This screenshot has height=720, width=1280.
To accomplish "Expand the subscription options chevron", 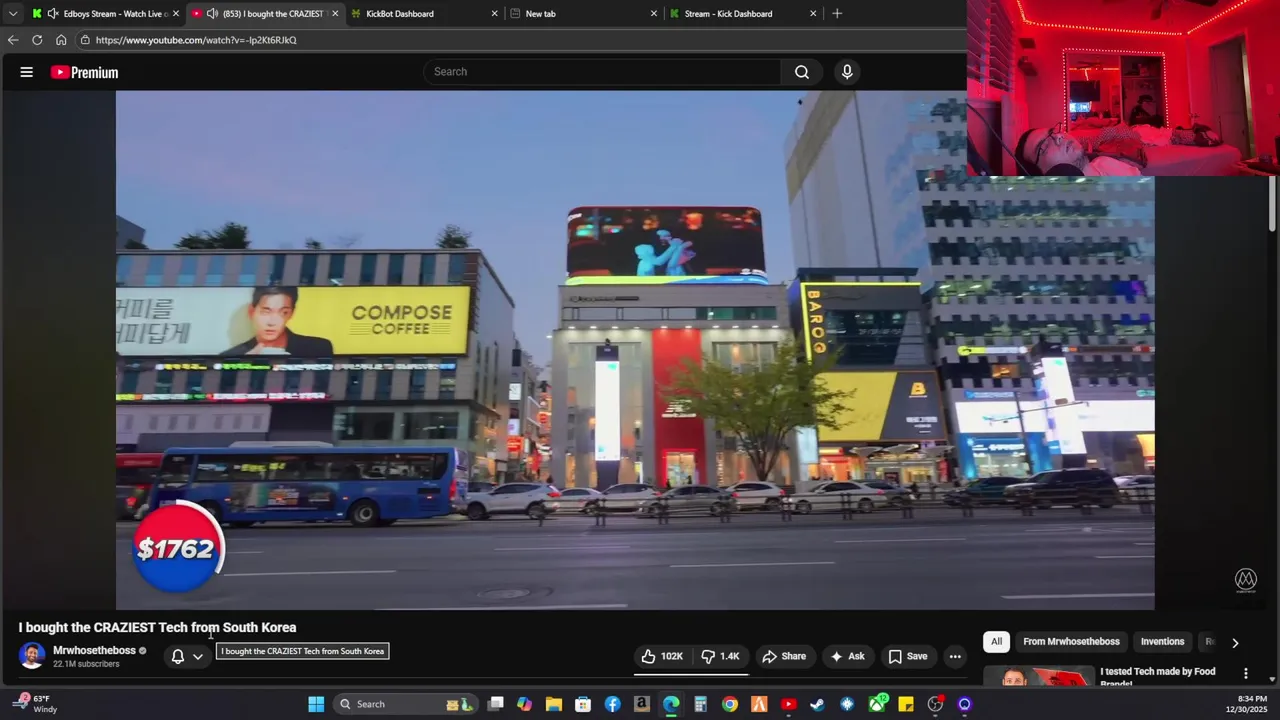I will [x=198, y=657].
